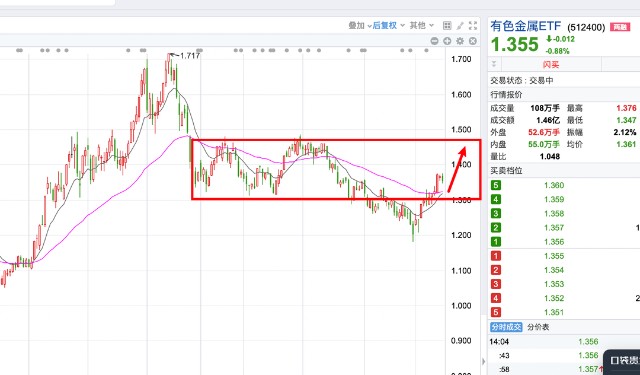Click the 振幅 value 2.12%
This screenshot has height=375, width=640.
[625, 132]
